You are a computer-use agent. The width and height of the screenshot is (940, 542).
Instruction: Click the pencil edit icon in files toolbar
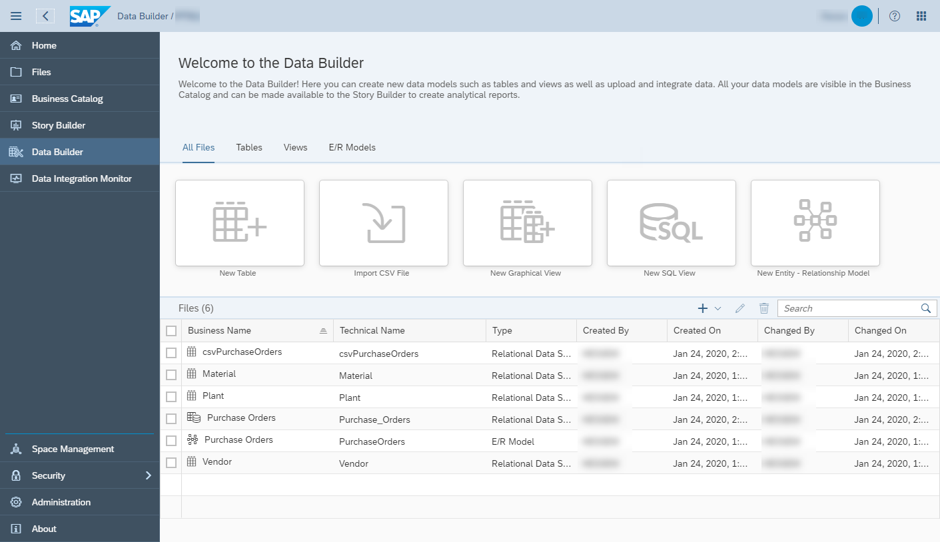[x=740, y=308]
